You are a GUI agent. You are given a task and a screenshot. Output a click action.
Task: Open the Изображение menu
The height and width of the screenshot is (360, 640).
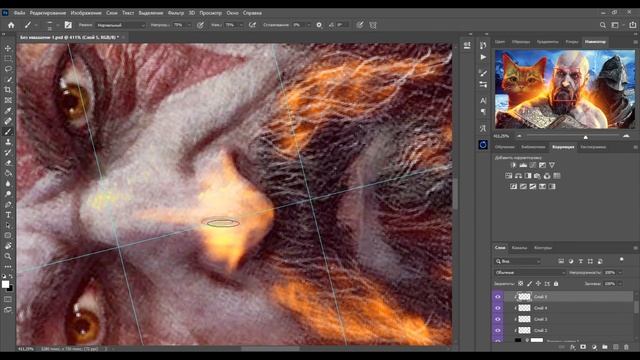86,13
